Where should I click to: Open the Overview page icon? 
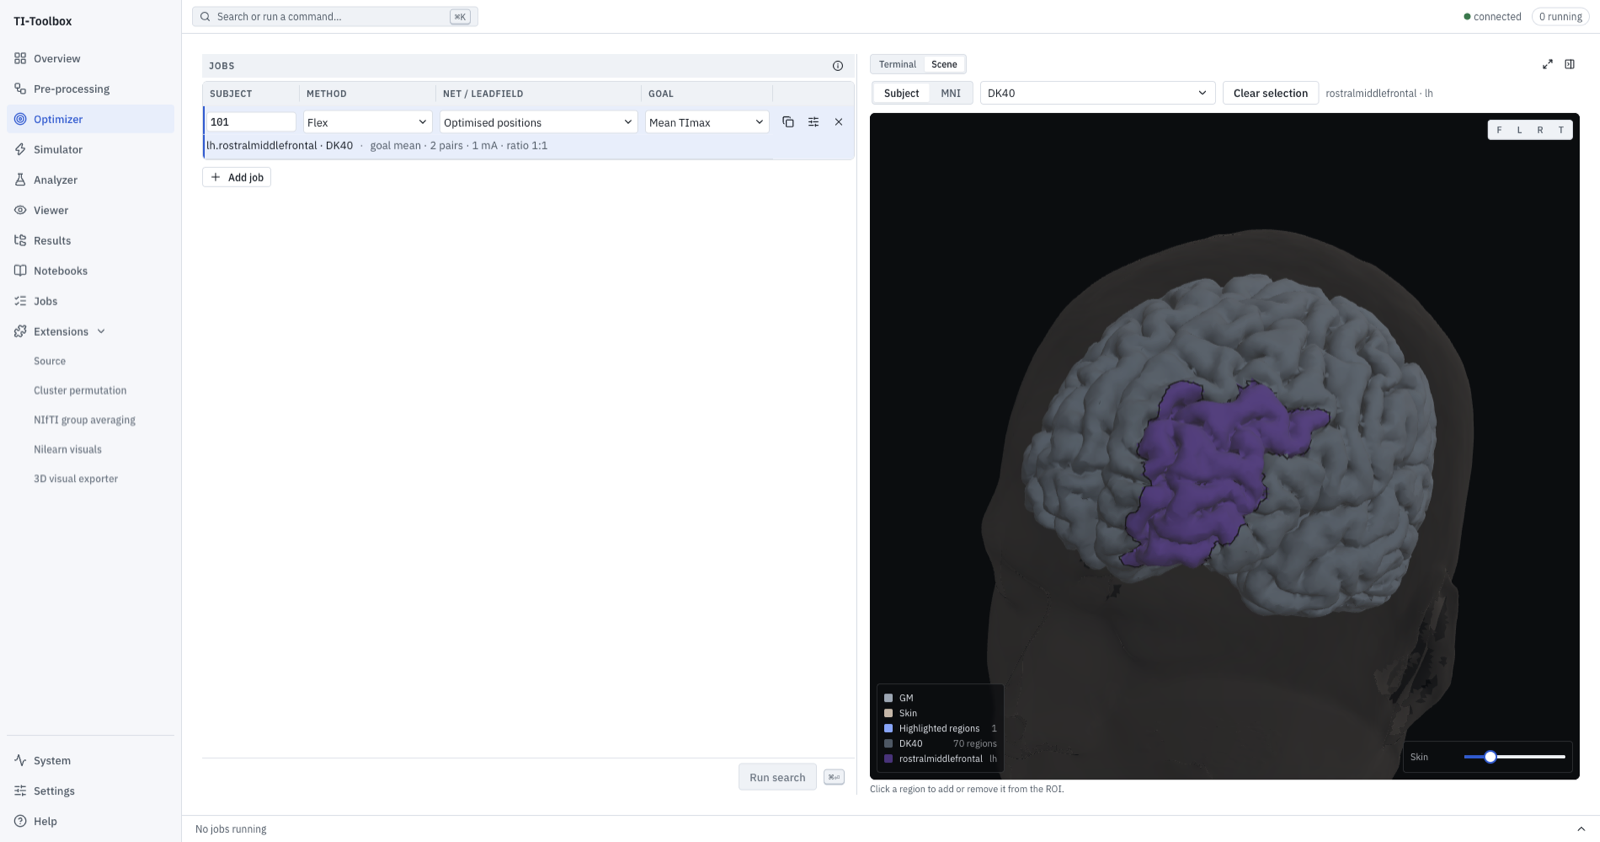pos(20,58)
